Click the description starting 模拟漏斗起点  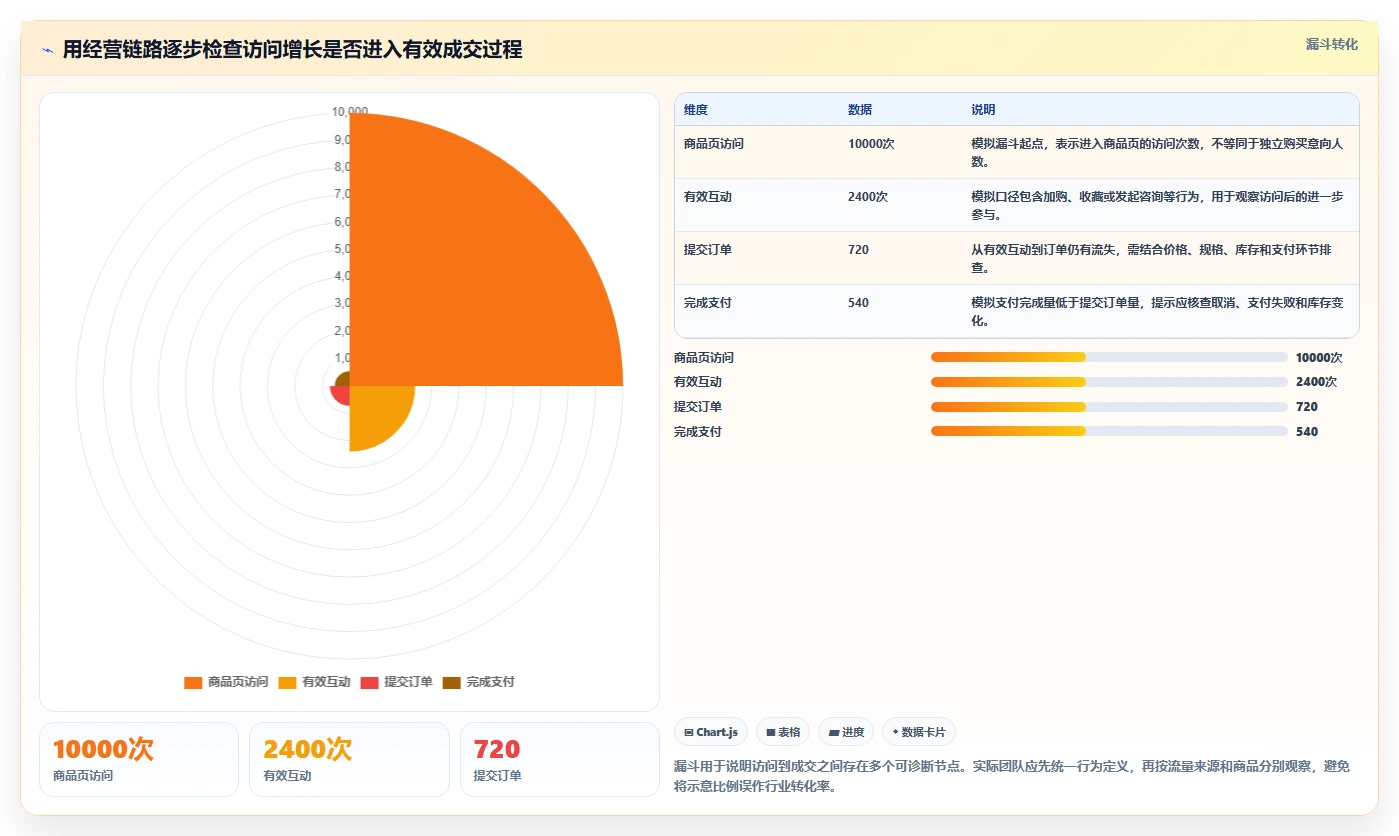[x=1157, y=152]
